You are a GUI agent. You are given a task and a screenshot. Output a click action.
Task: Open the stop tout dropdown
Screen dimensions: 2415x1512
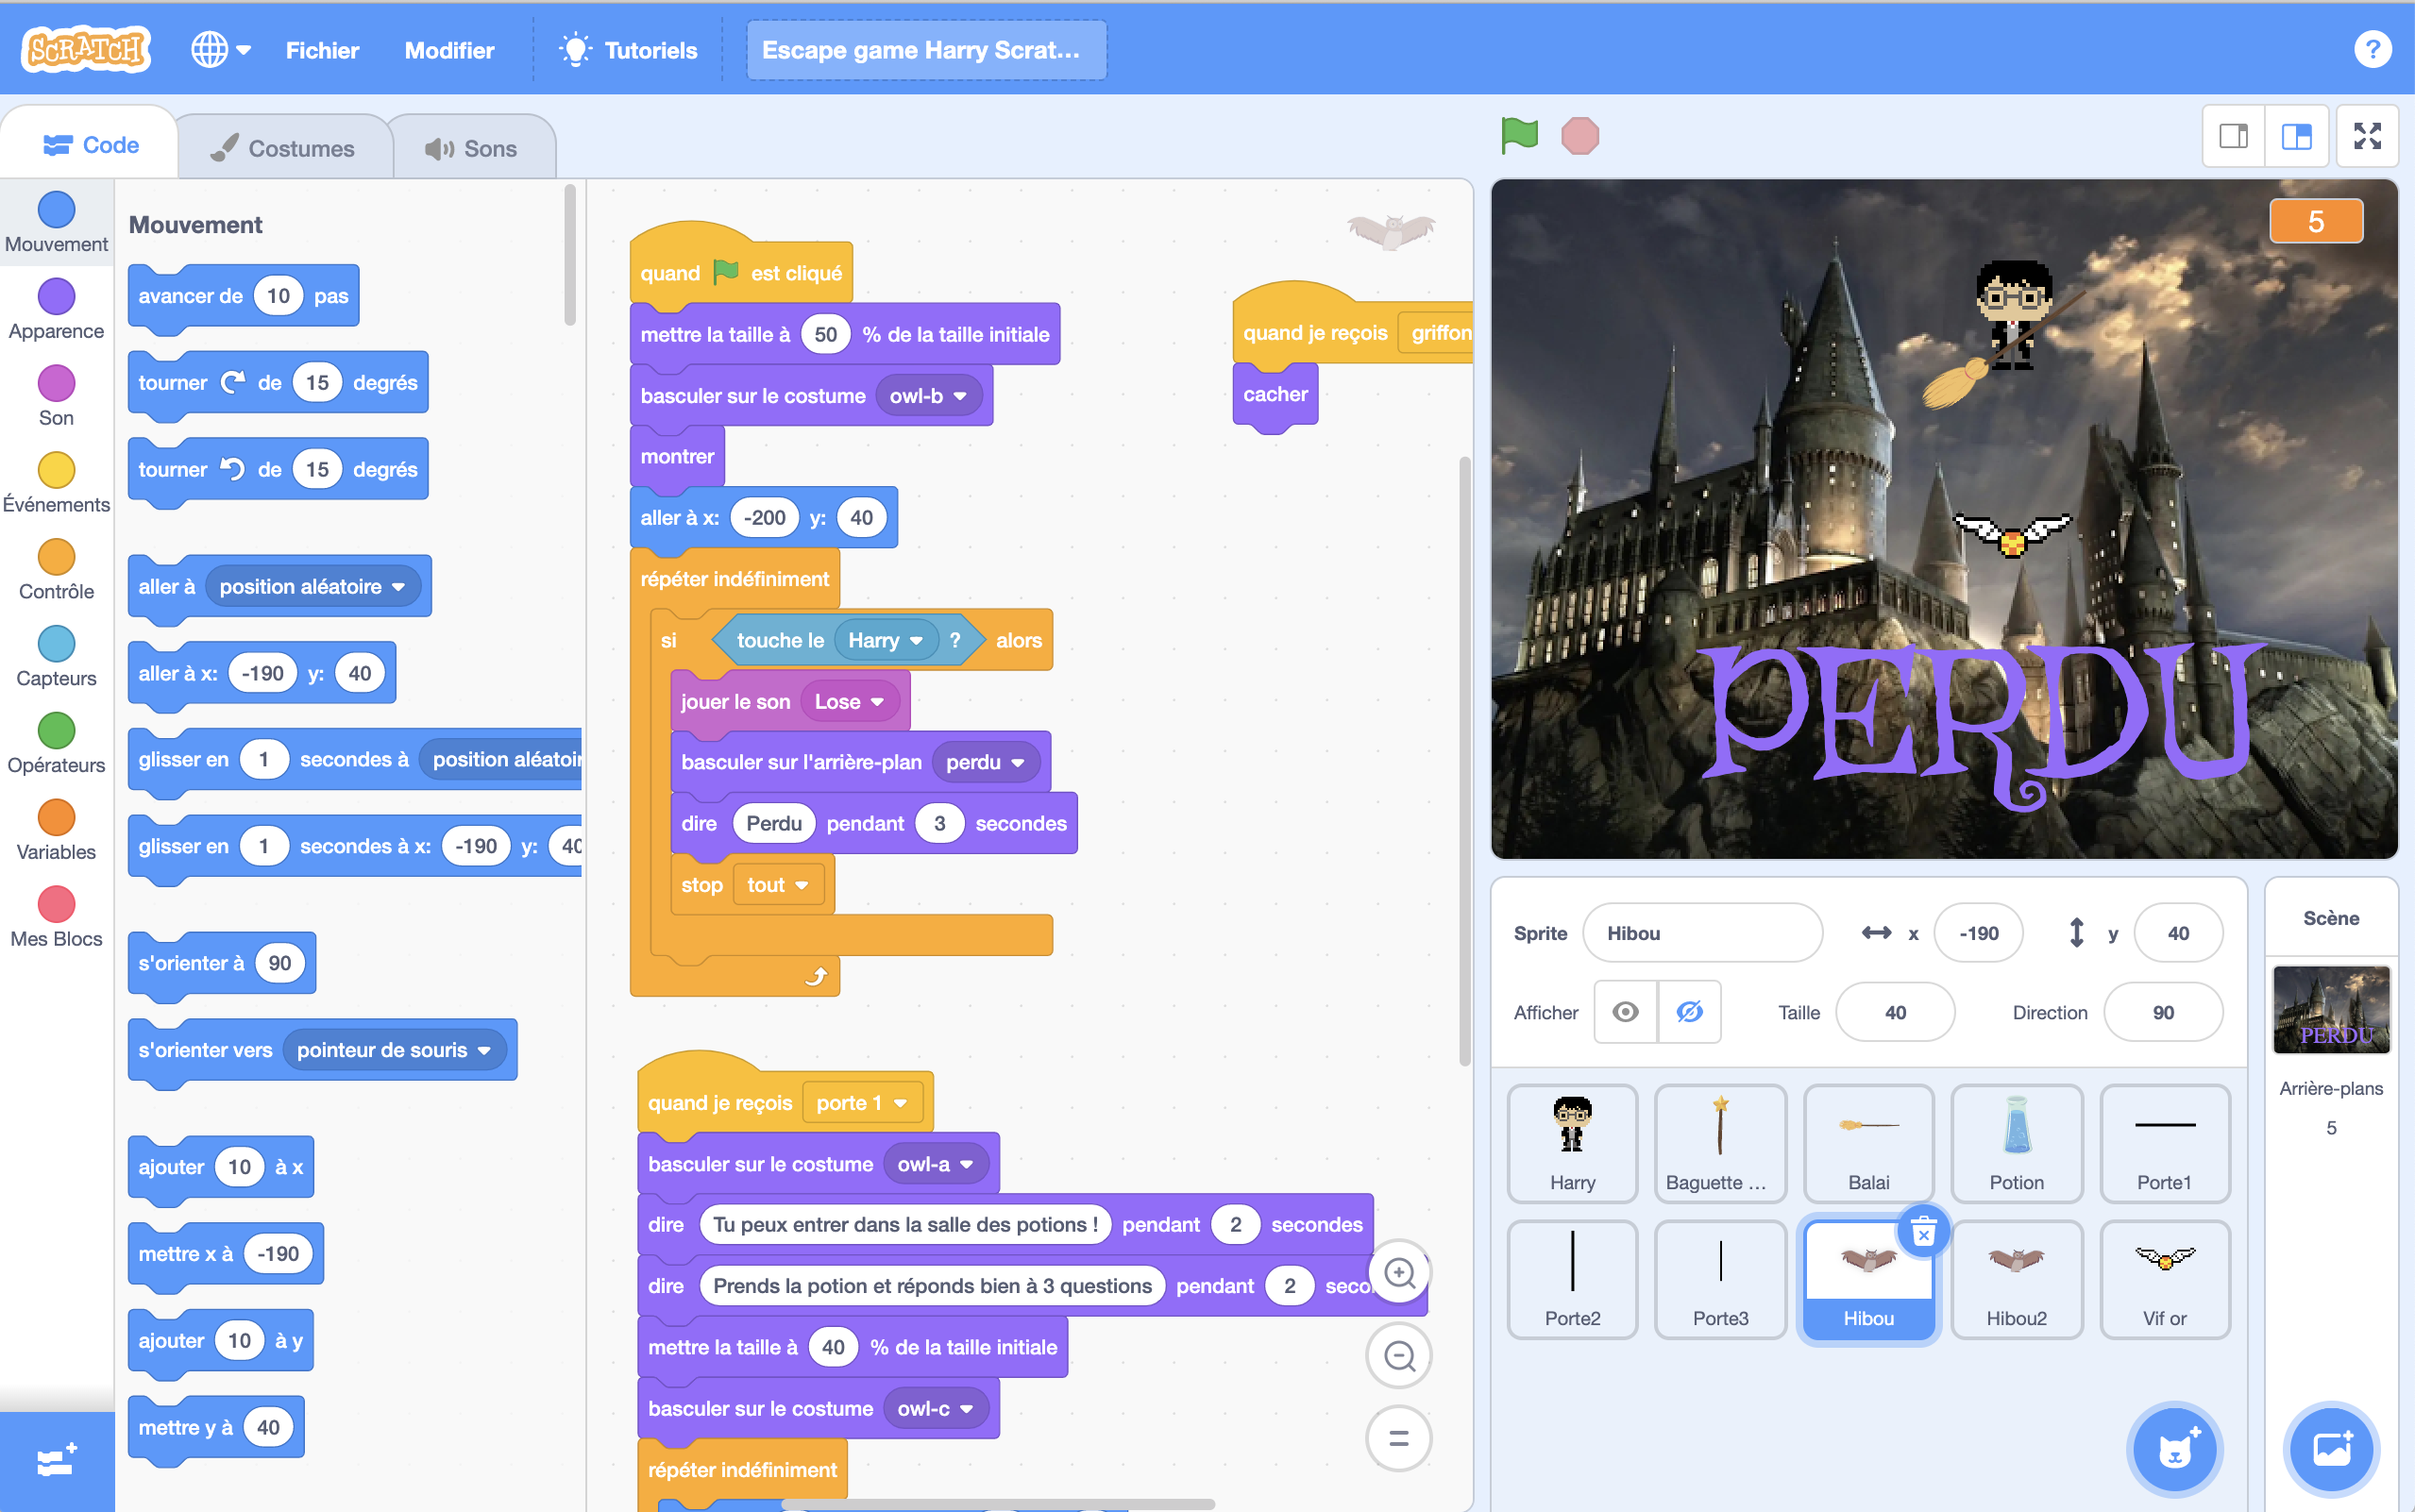(x=778, y=885)
